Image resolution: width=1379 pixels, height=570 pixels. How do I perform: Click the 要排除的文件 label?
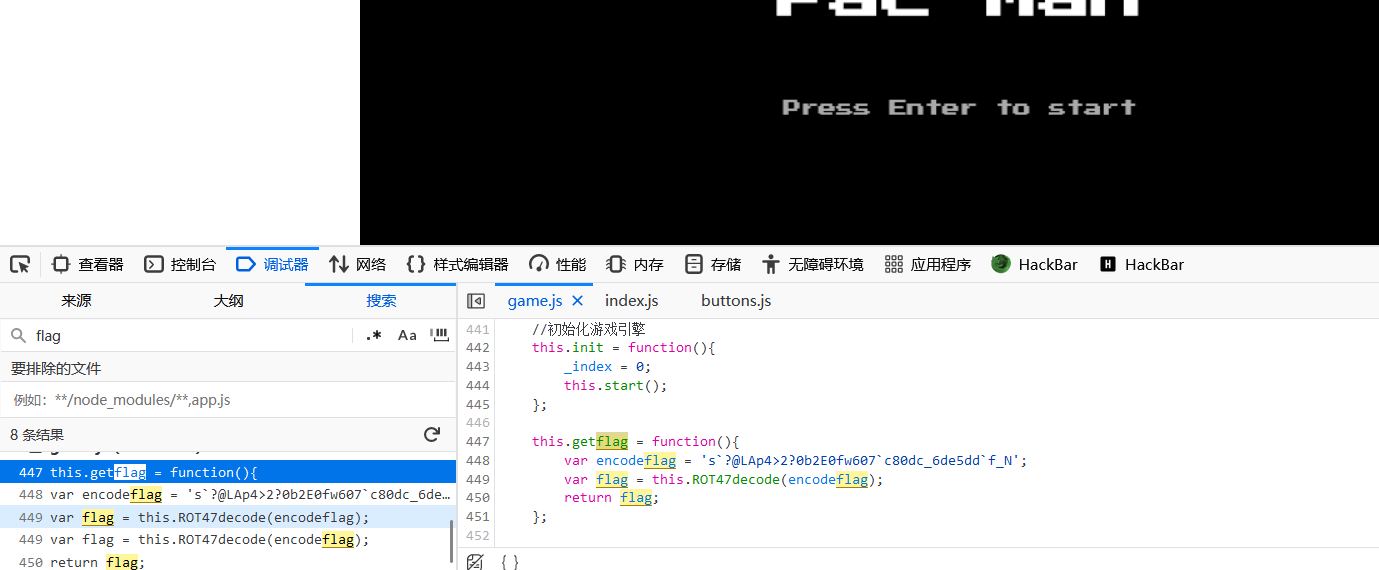click(x=56, y=368)
